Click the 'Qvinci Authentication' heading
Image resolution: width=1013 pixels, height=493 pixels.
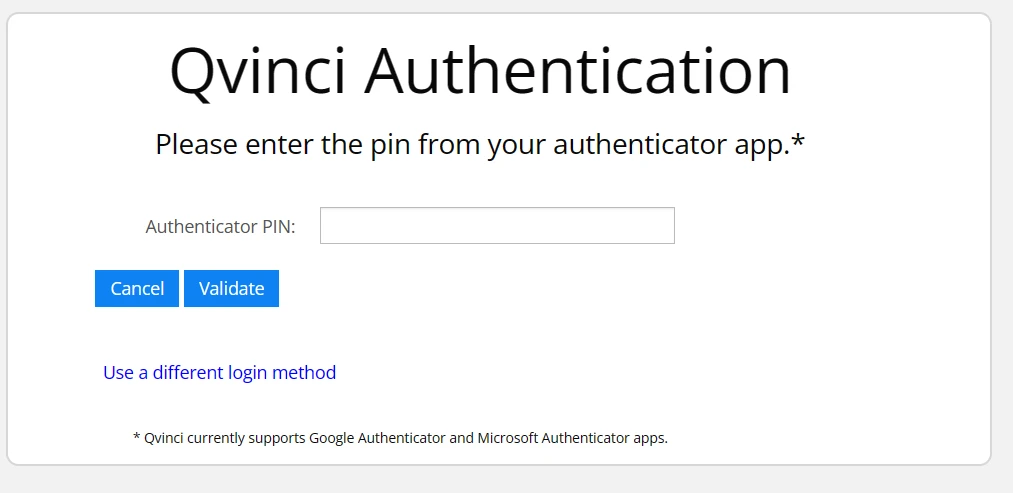[480, 72]
